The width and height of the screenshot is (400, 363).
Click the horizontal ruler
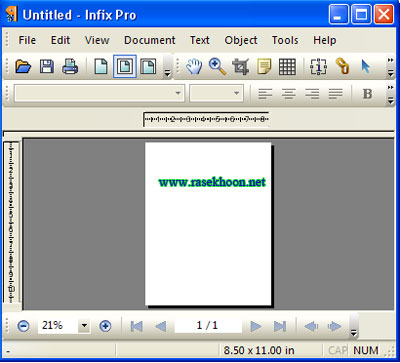[206, 119]
